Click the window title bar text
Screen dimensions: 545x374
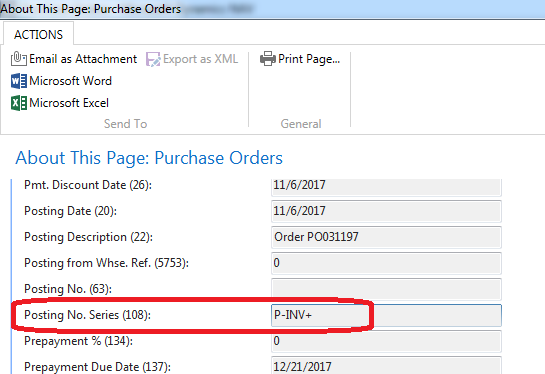(x=91, y=8)
